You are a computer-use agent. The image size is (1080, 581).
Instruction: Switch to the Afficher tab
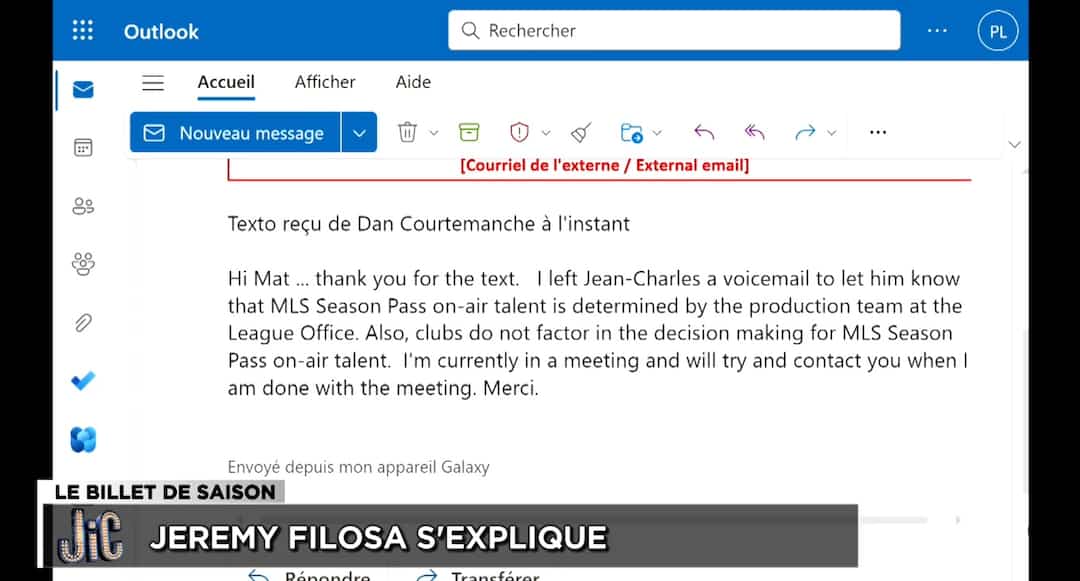(x=325, y=82)
